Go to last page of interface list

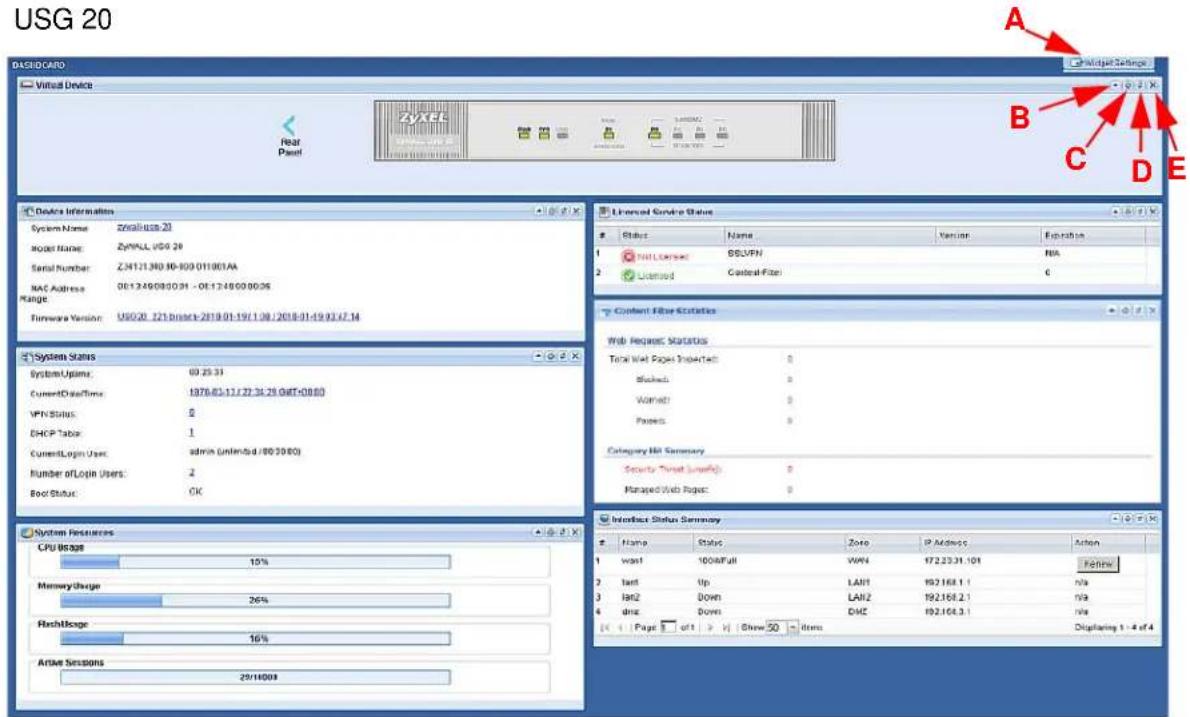pyautogui.click(x=726, y=627)
